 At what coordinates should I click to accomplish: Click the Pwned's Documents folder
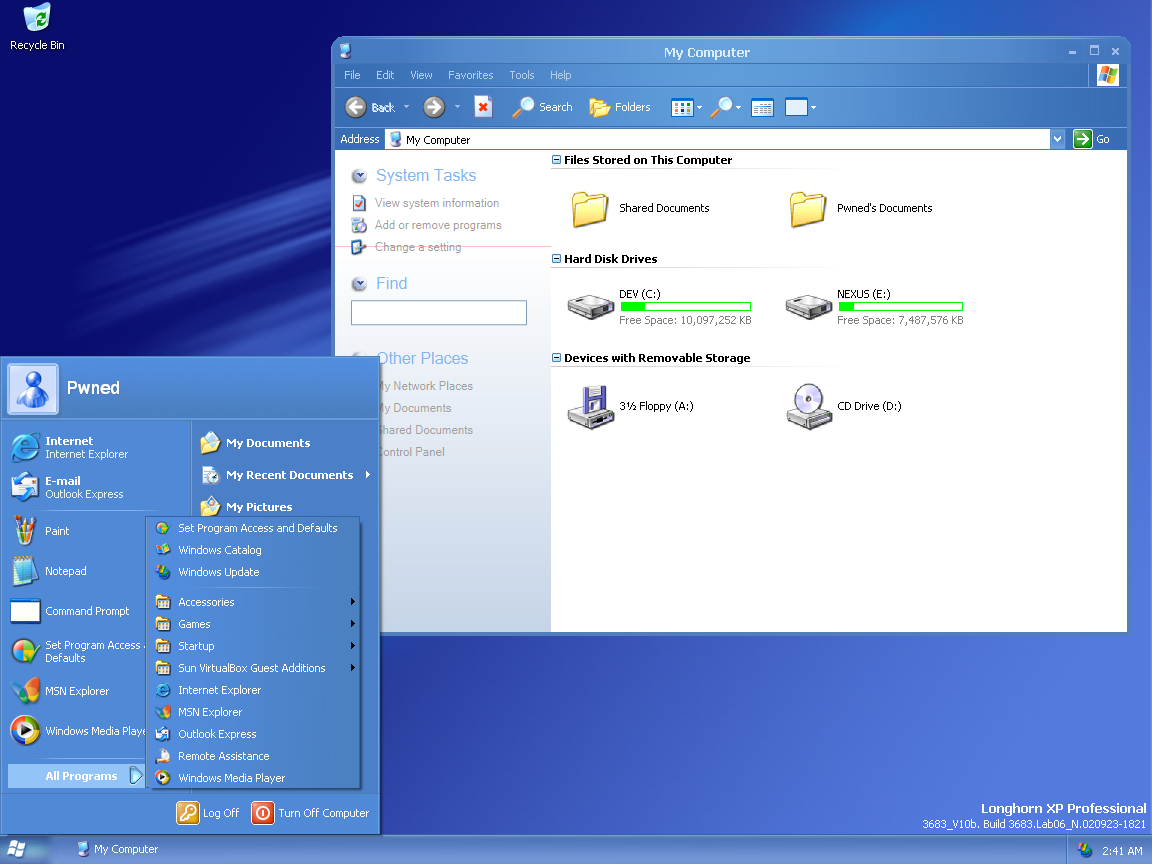(808, 208)
